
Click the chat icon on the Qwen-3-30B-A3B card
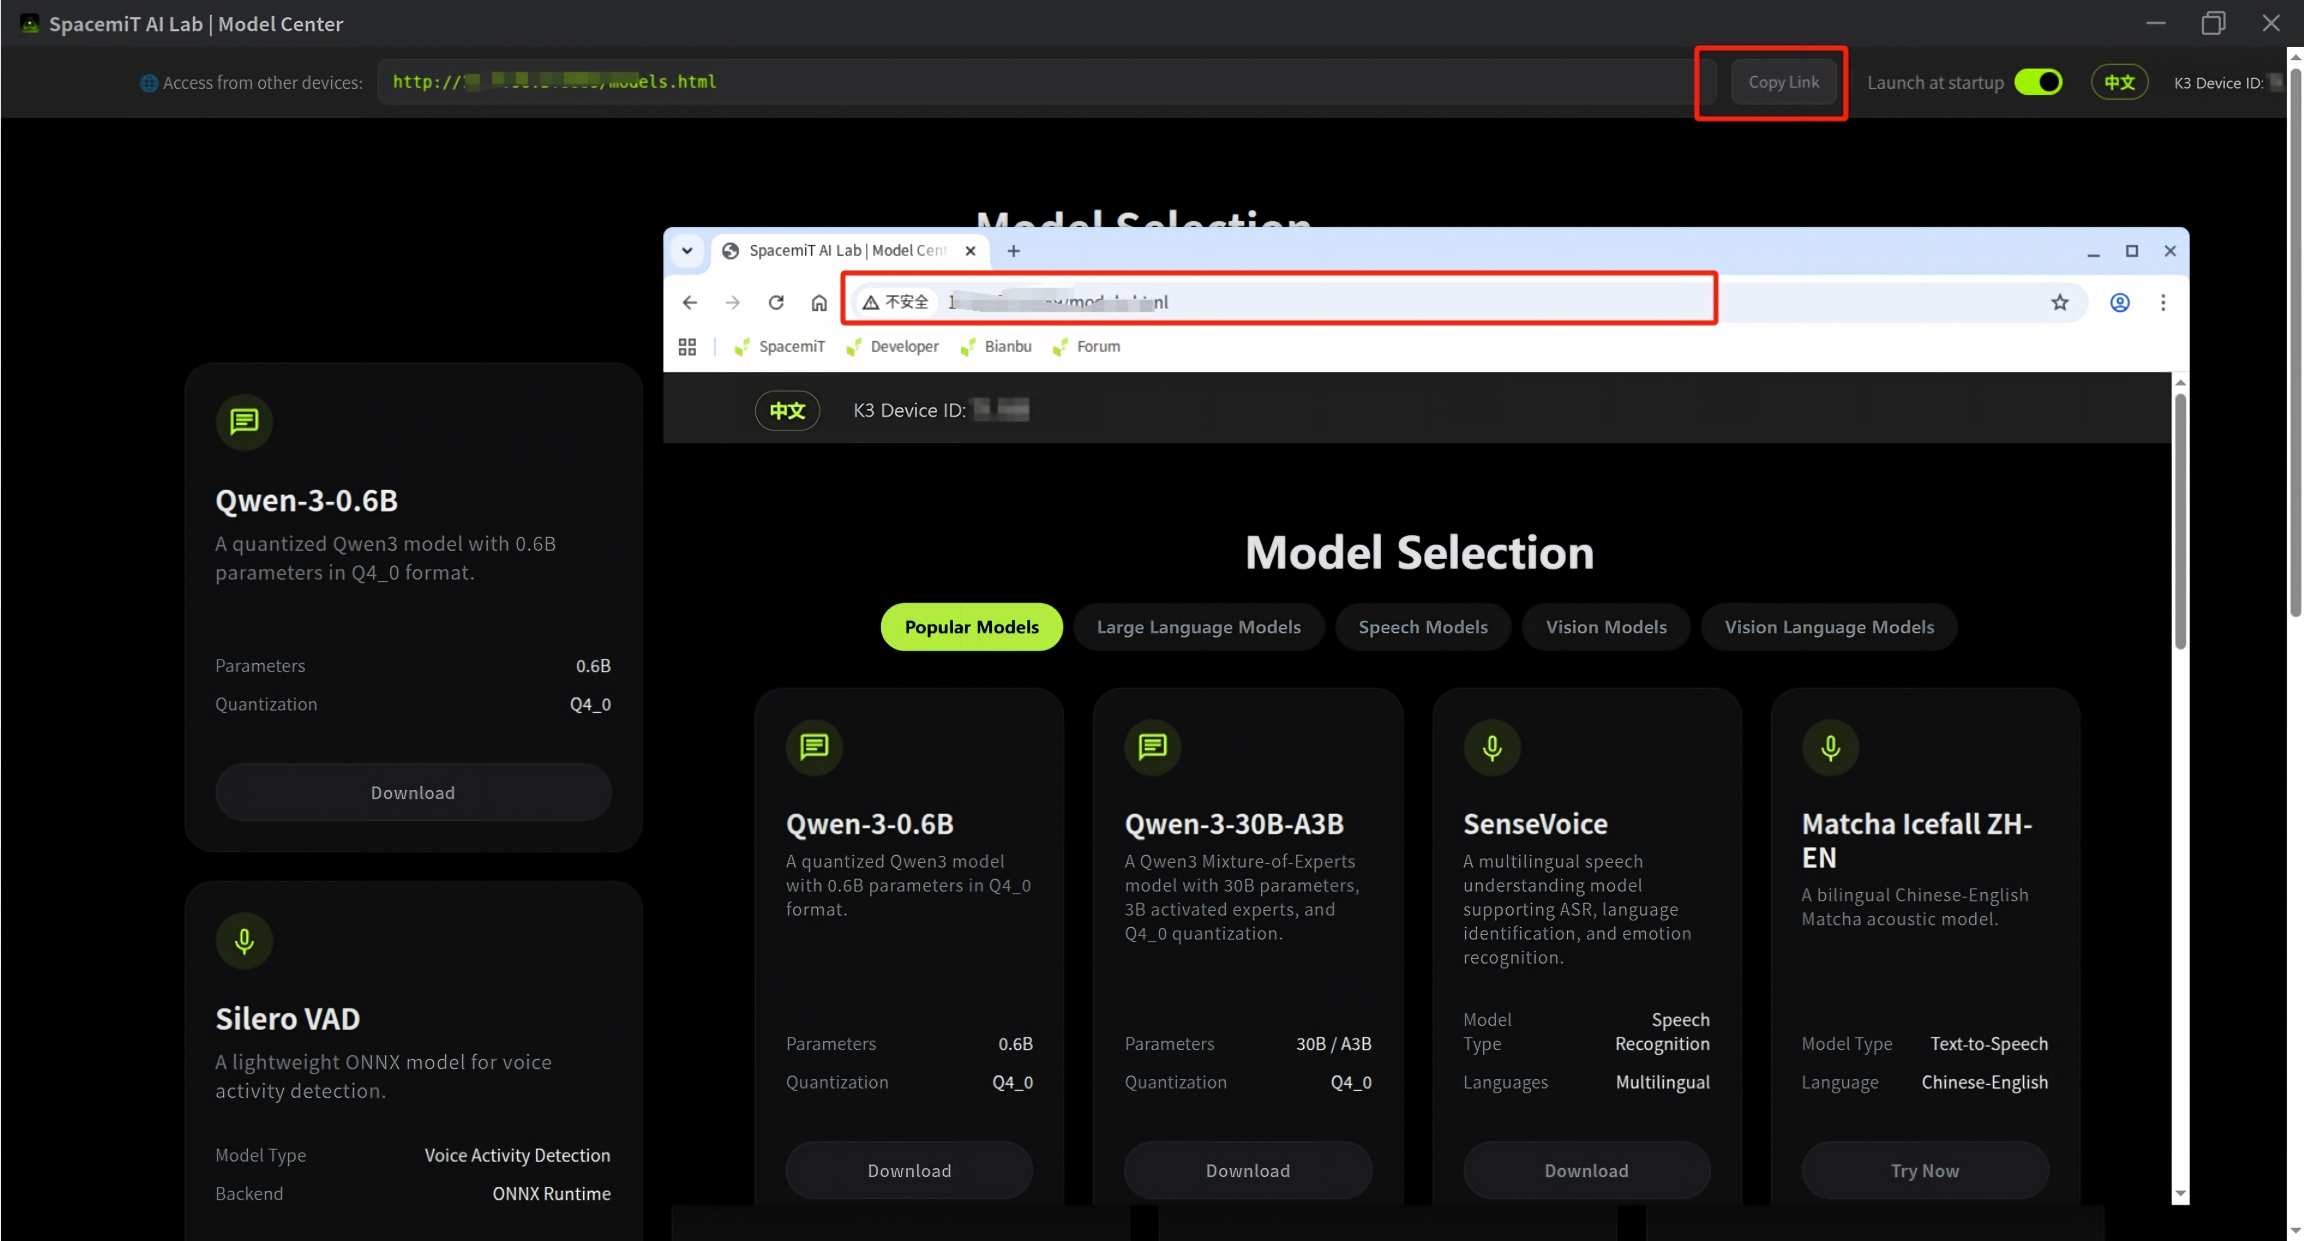click(x=1153, y=747)
